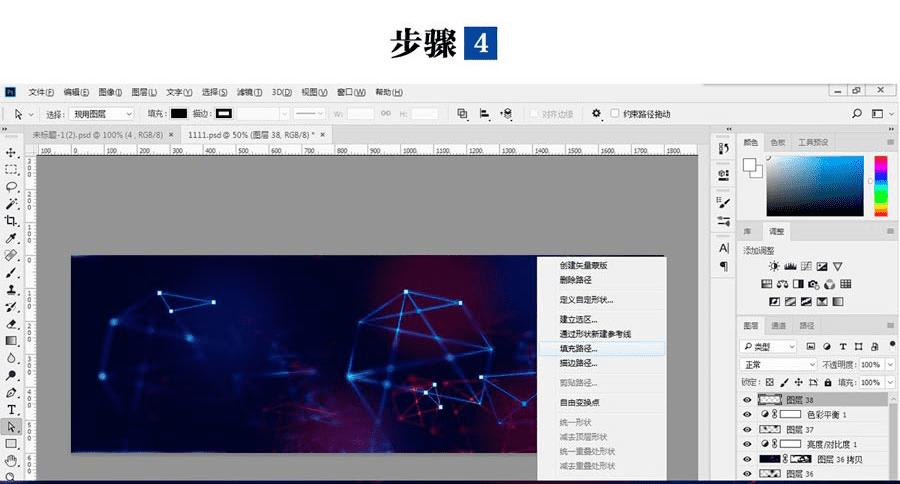Select the Hand tool

click(11, 460)
